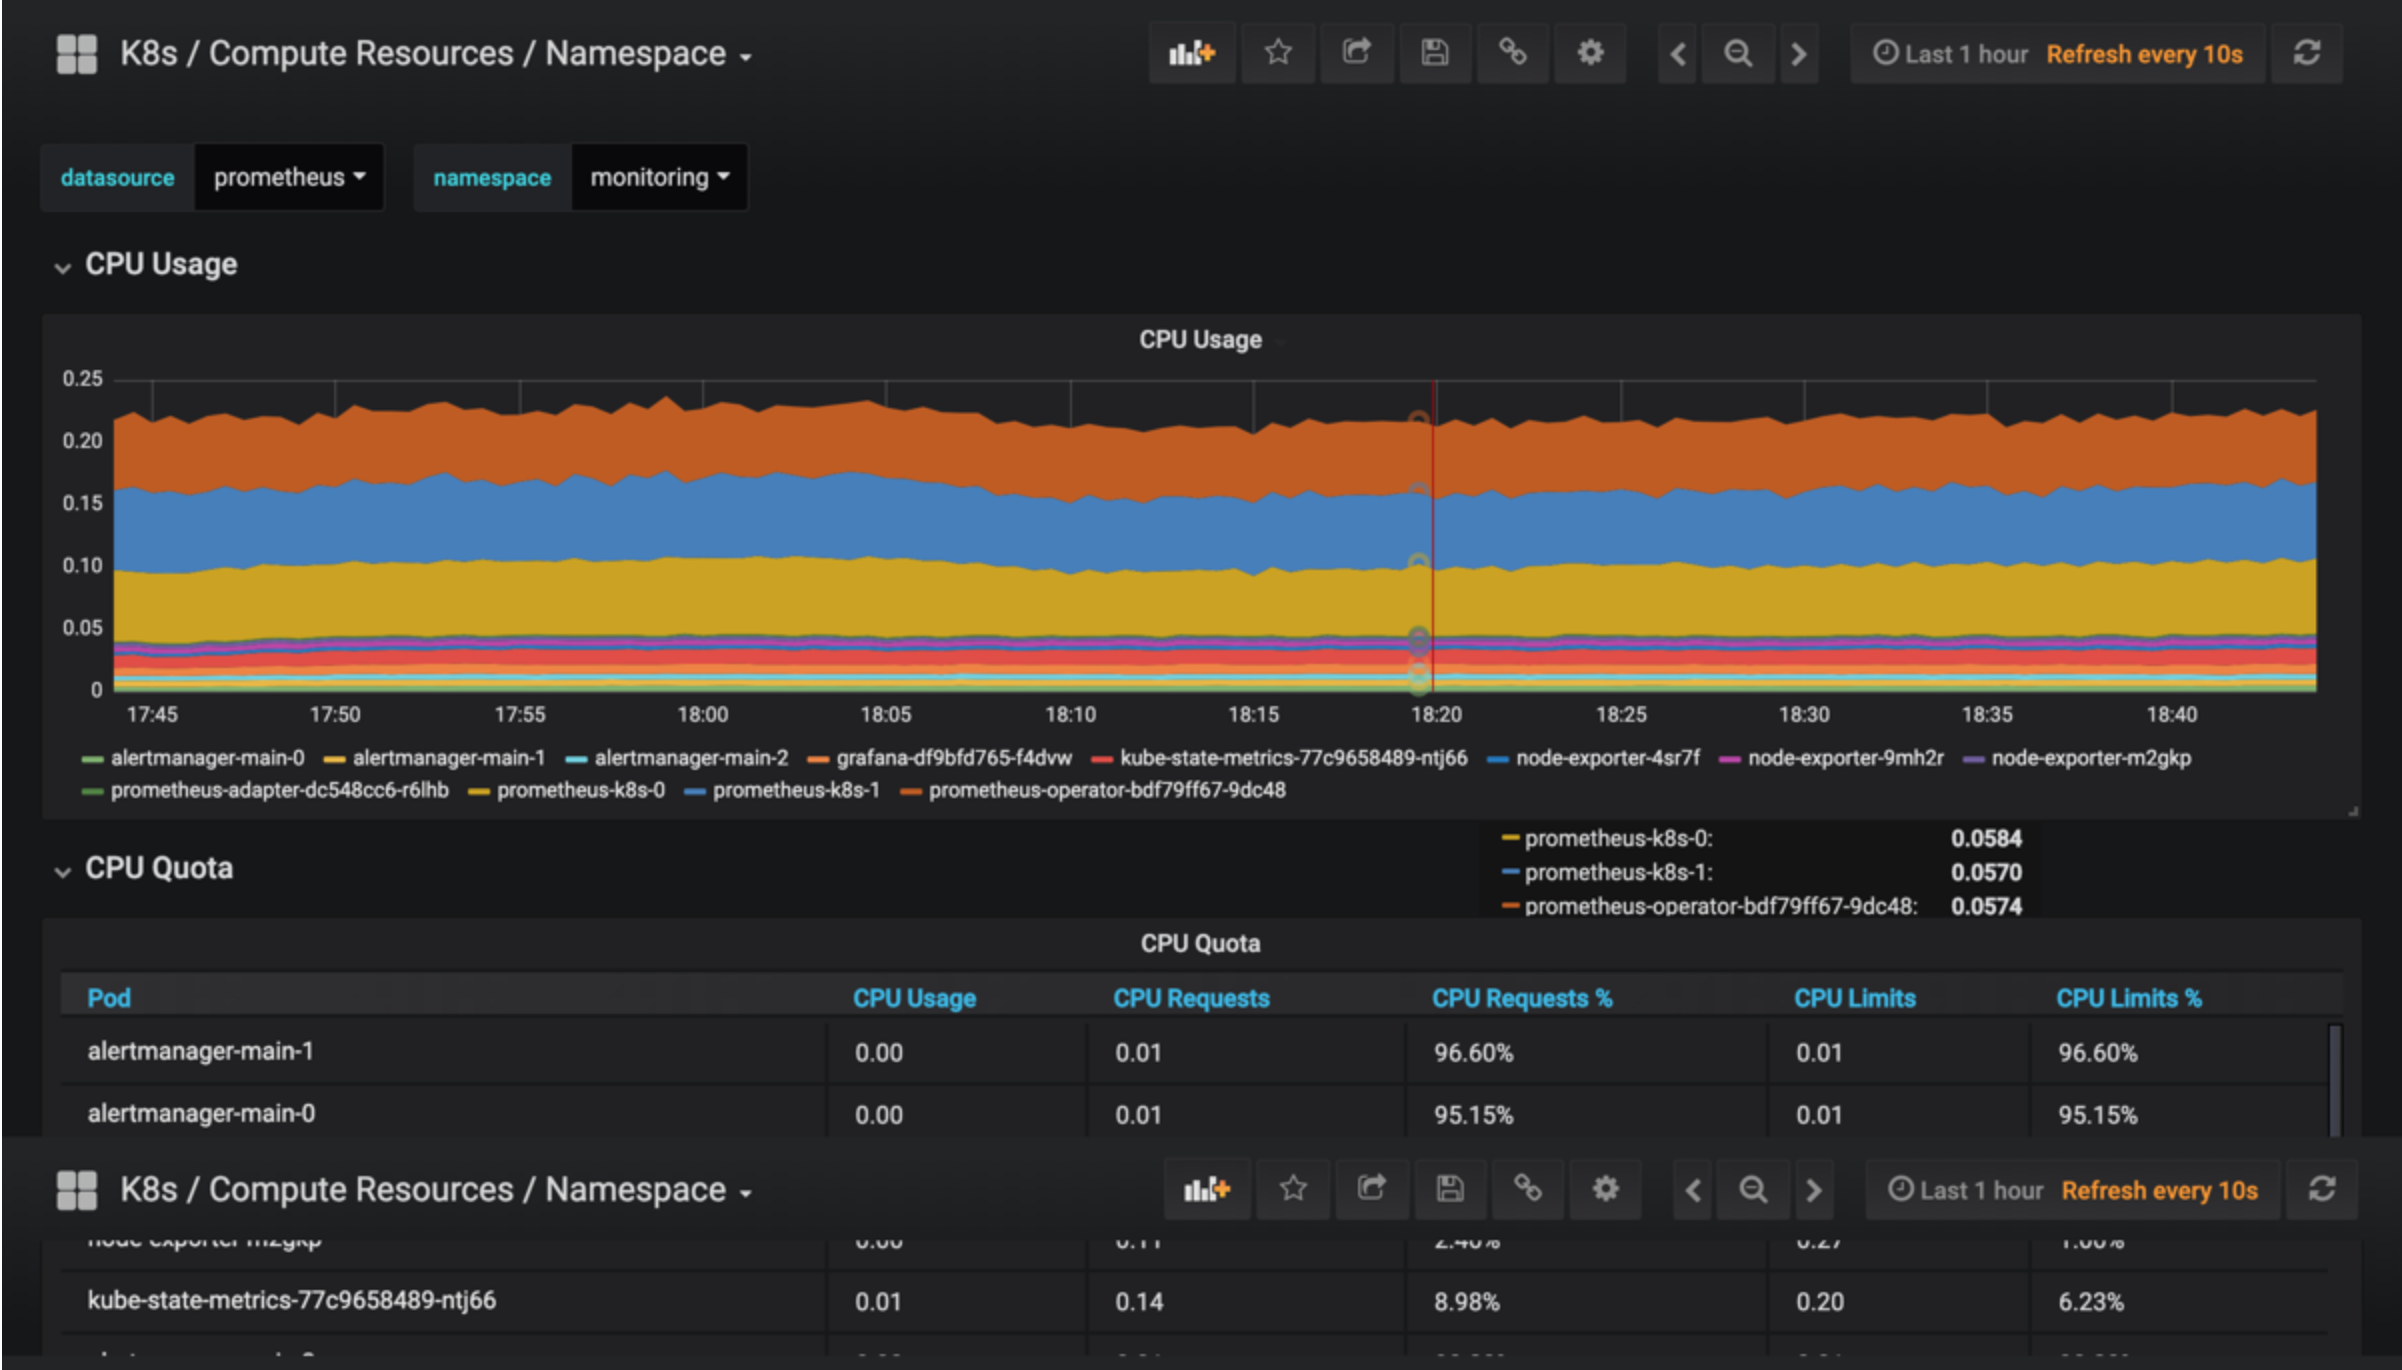
Task: Open dashboard title dropdown in lower header
Action: click(x=436, y=1190)
